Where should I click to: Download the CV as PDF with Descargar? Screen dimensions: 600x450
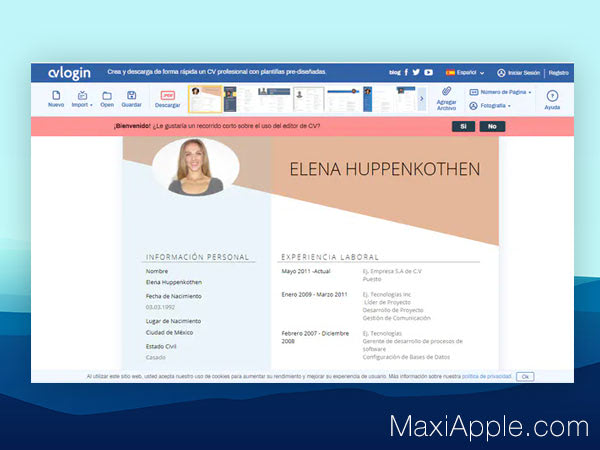[168, 99]
